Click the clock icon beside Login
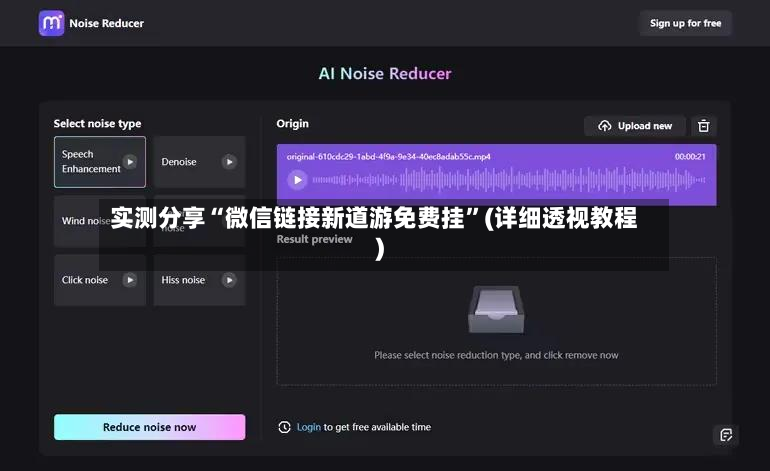This screenshot has width=770, height=471. 284,427
